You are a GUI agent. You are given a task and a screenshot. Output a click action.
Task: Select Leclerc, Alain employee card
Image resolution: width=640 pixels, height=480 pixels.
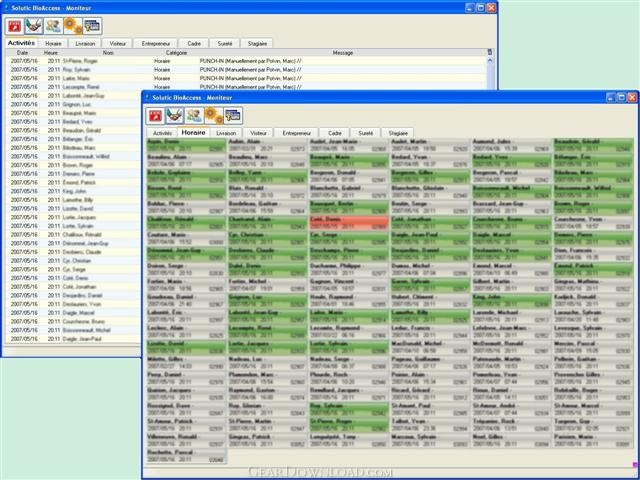[x=186, y=332]
